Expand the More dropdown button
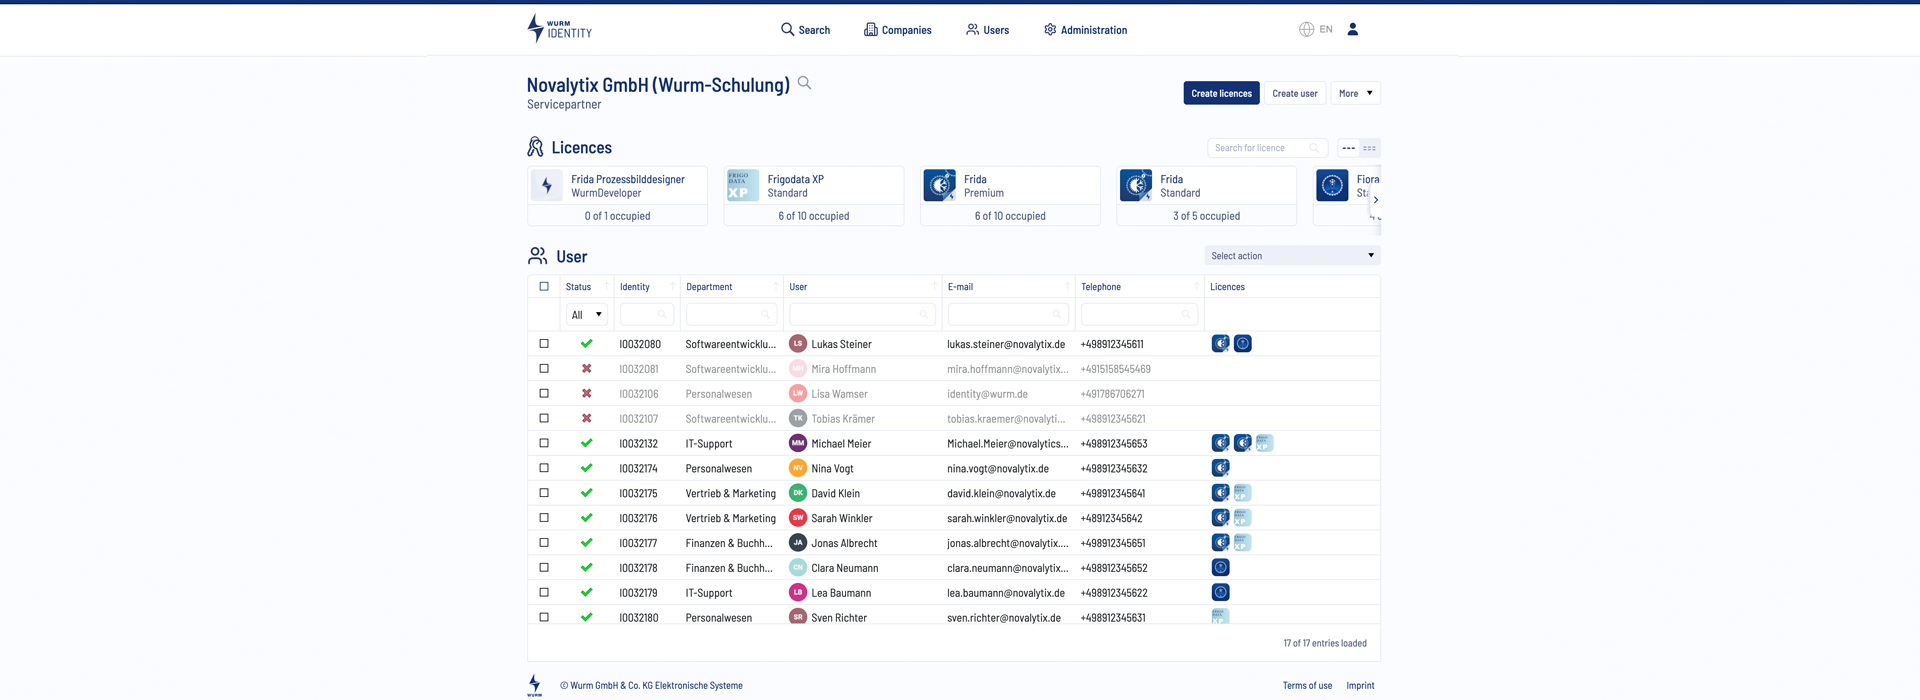 pos(1355,93)
